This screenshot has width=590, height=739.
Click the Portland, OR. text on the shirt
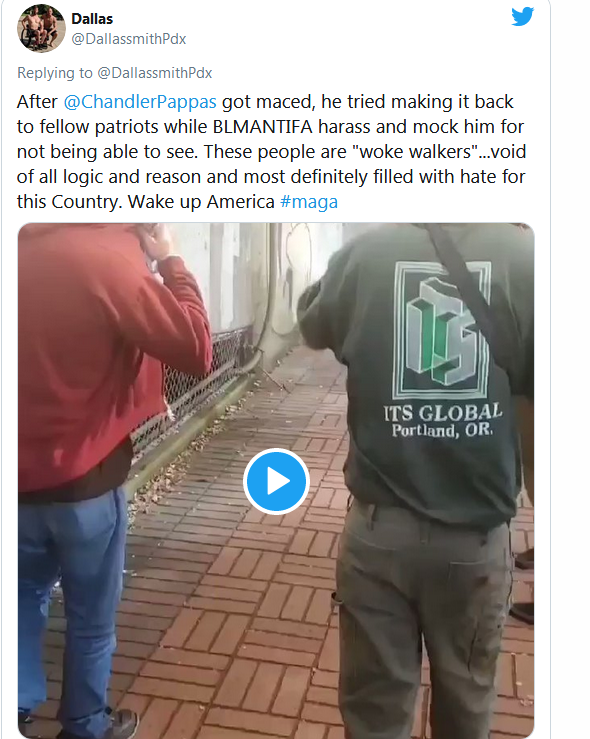[442, 430]
